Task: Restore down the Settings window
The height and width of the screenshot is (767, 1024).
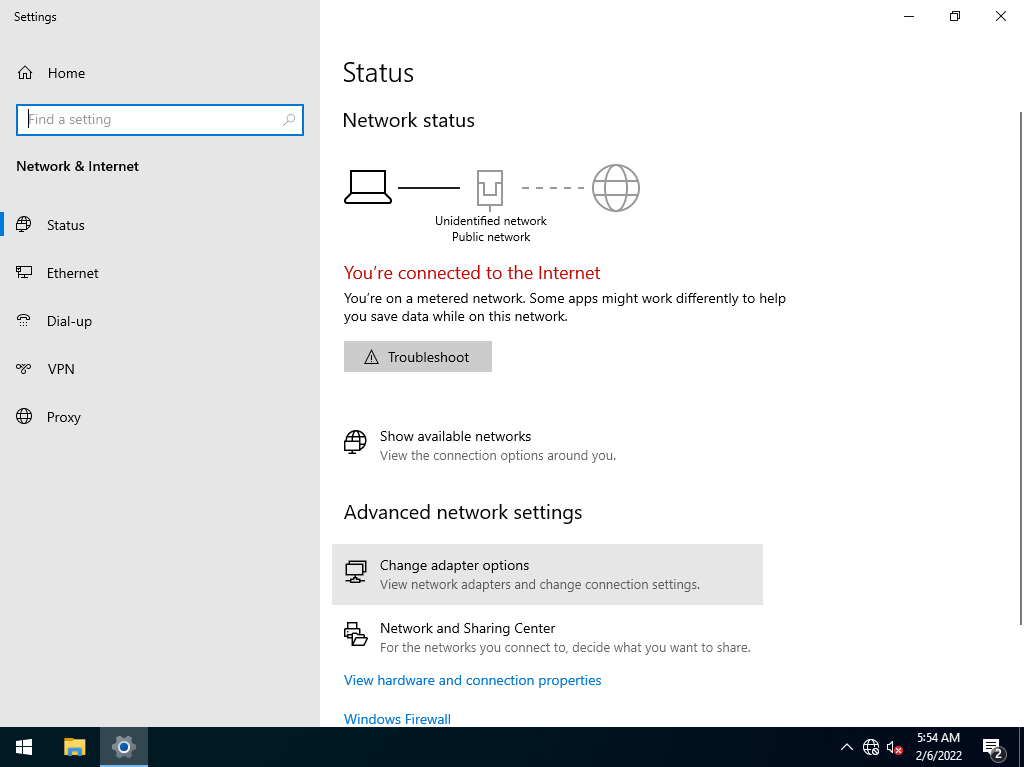Action: 955,16
